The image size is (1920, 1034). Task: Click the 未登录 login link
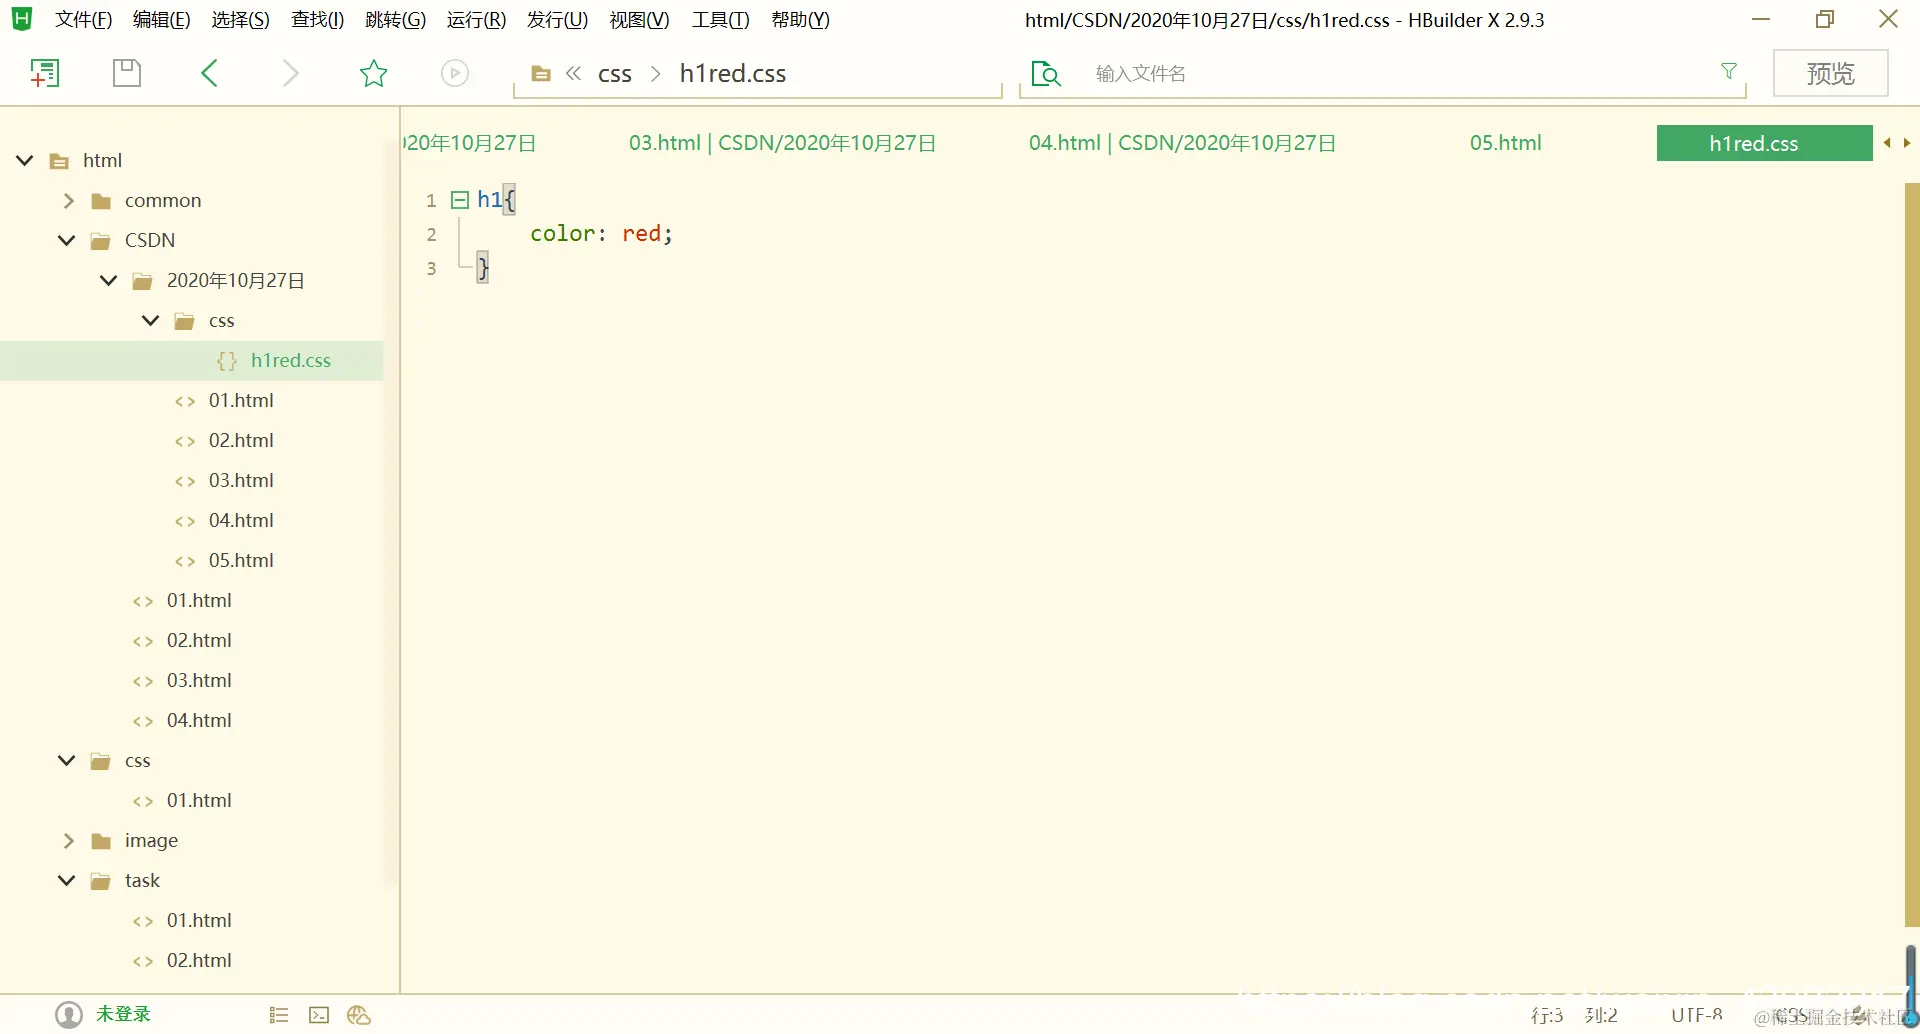123,1014
